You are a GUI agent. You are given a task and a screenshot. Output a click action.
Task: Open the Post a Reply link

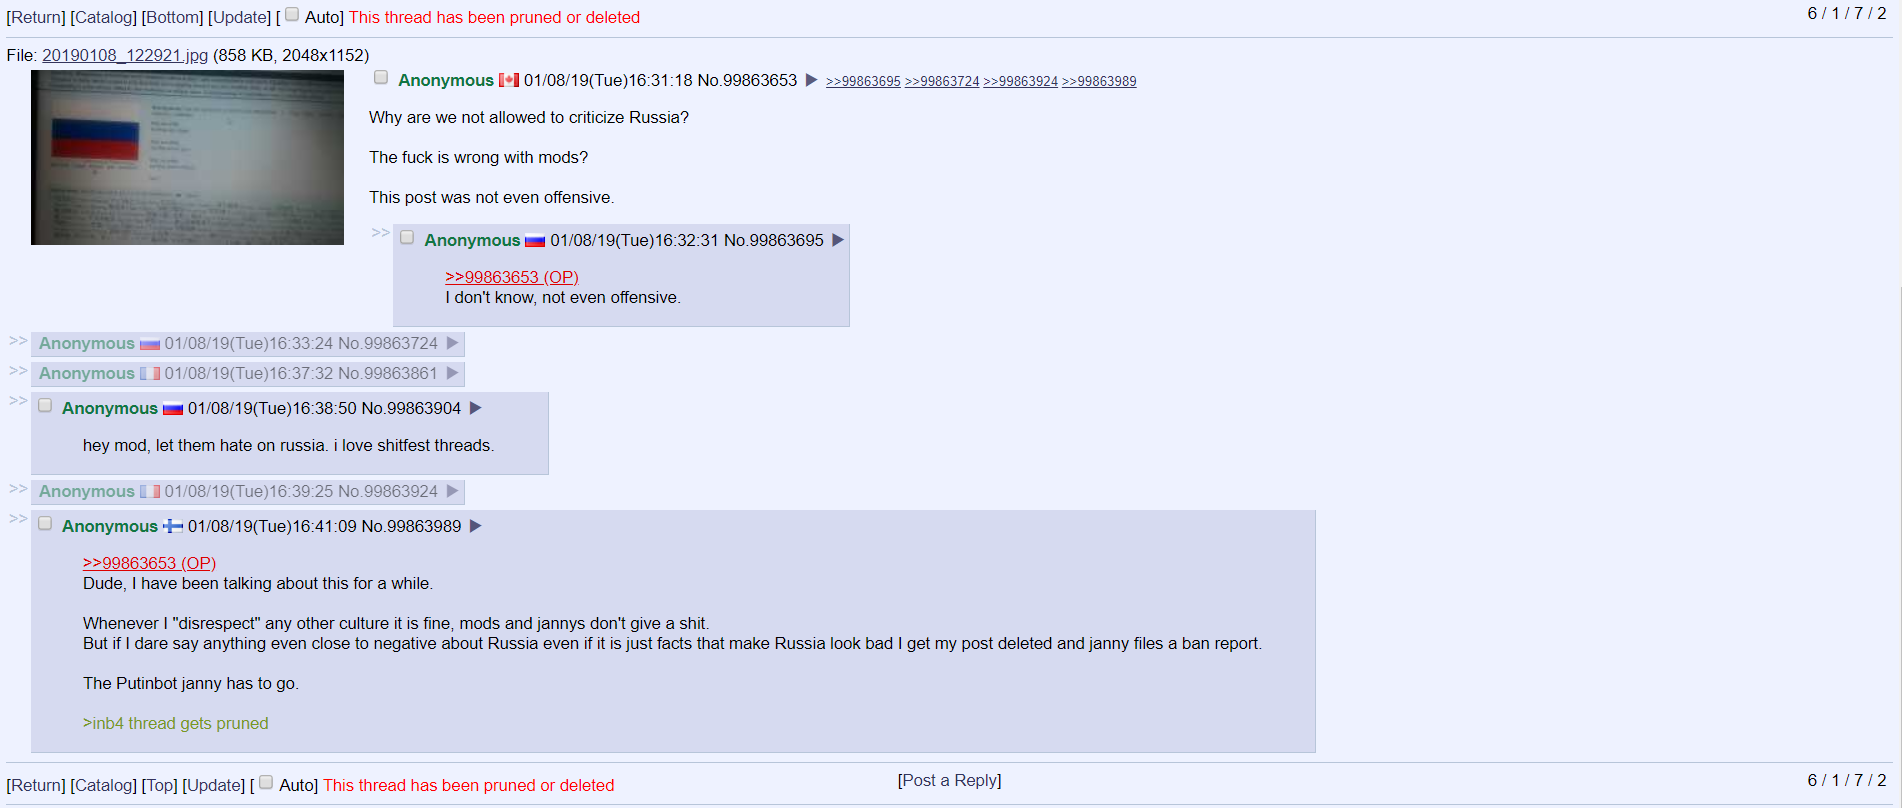(949, 780)
